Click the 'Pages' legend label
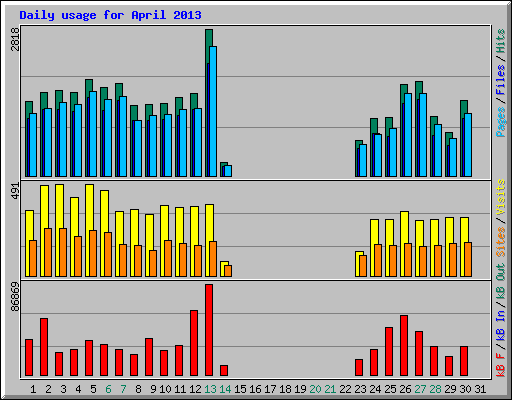512x400 pixels. pyautogui.click(x=501, y=122)
